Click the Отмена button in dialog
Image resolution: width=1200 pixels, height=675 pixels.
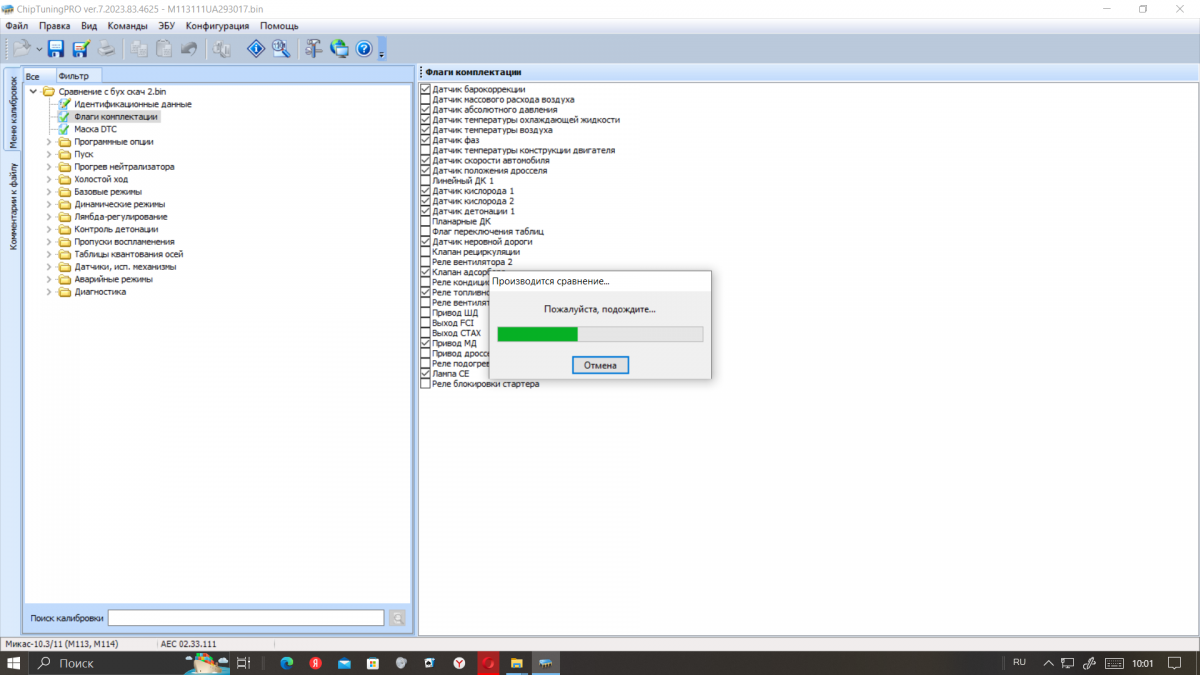pyautogui.click(x=601, y=365)
